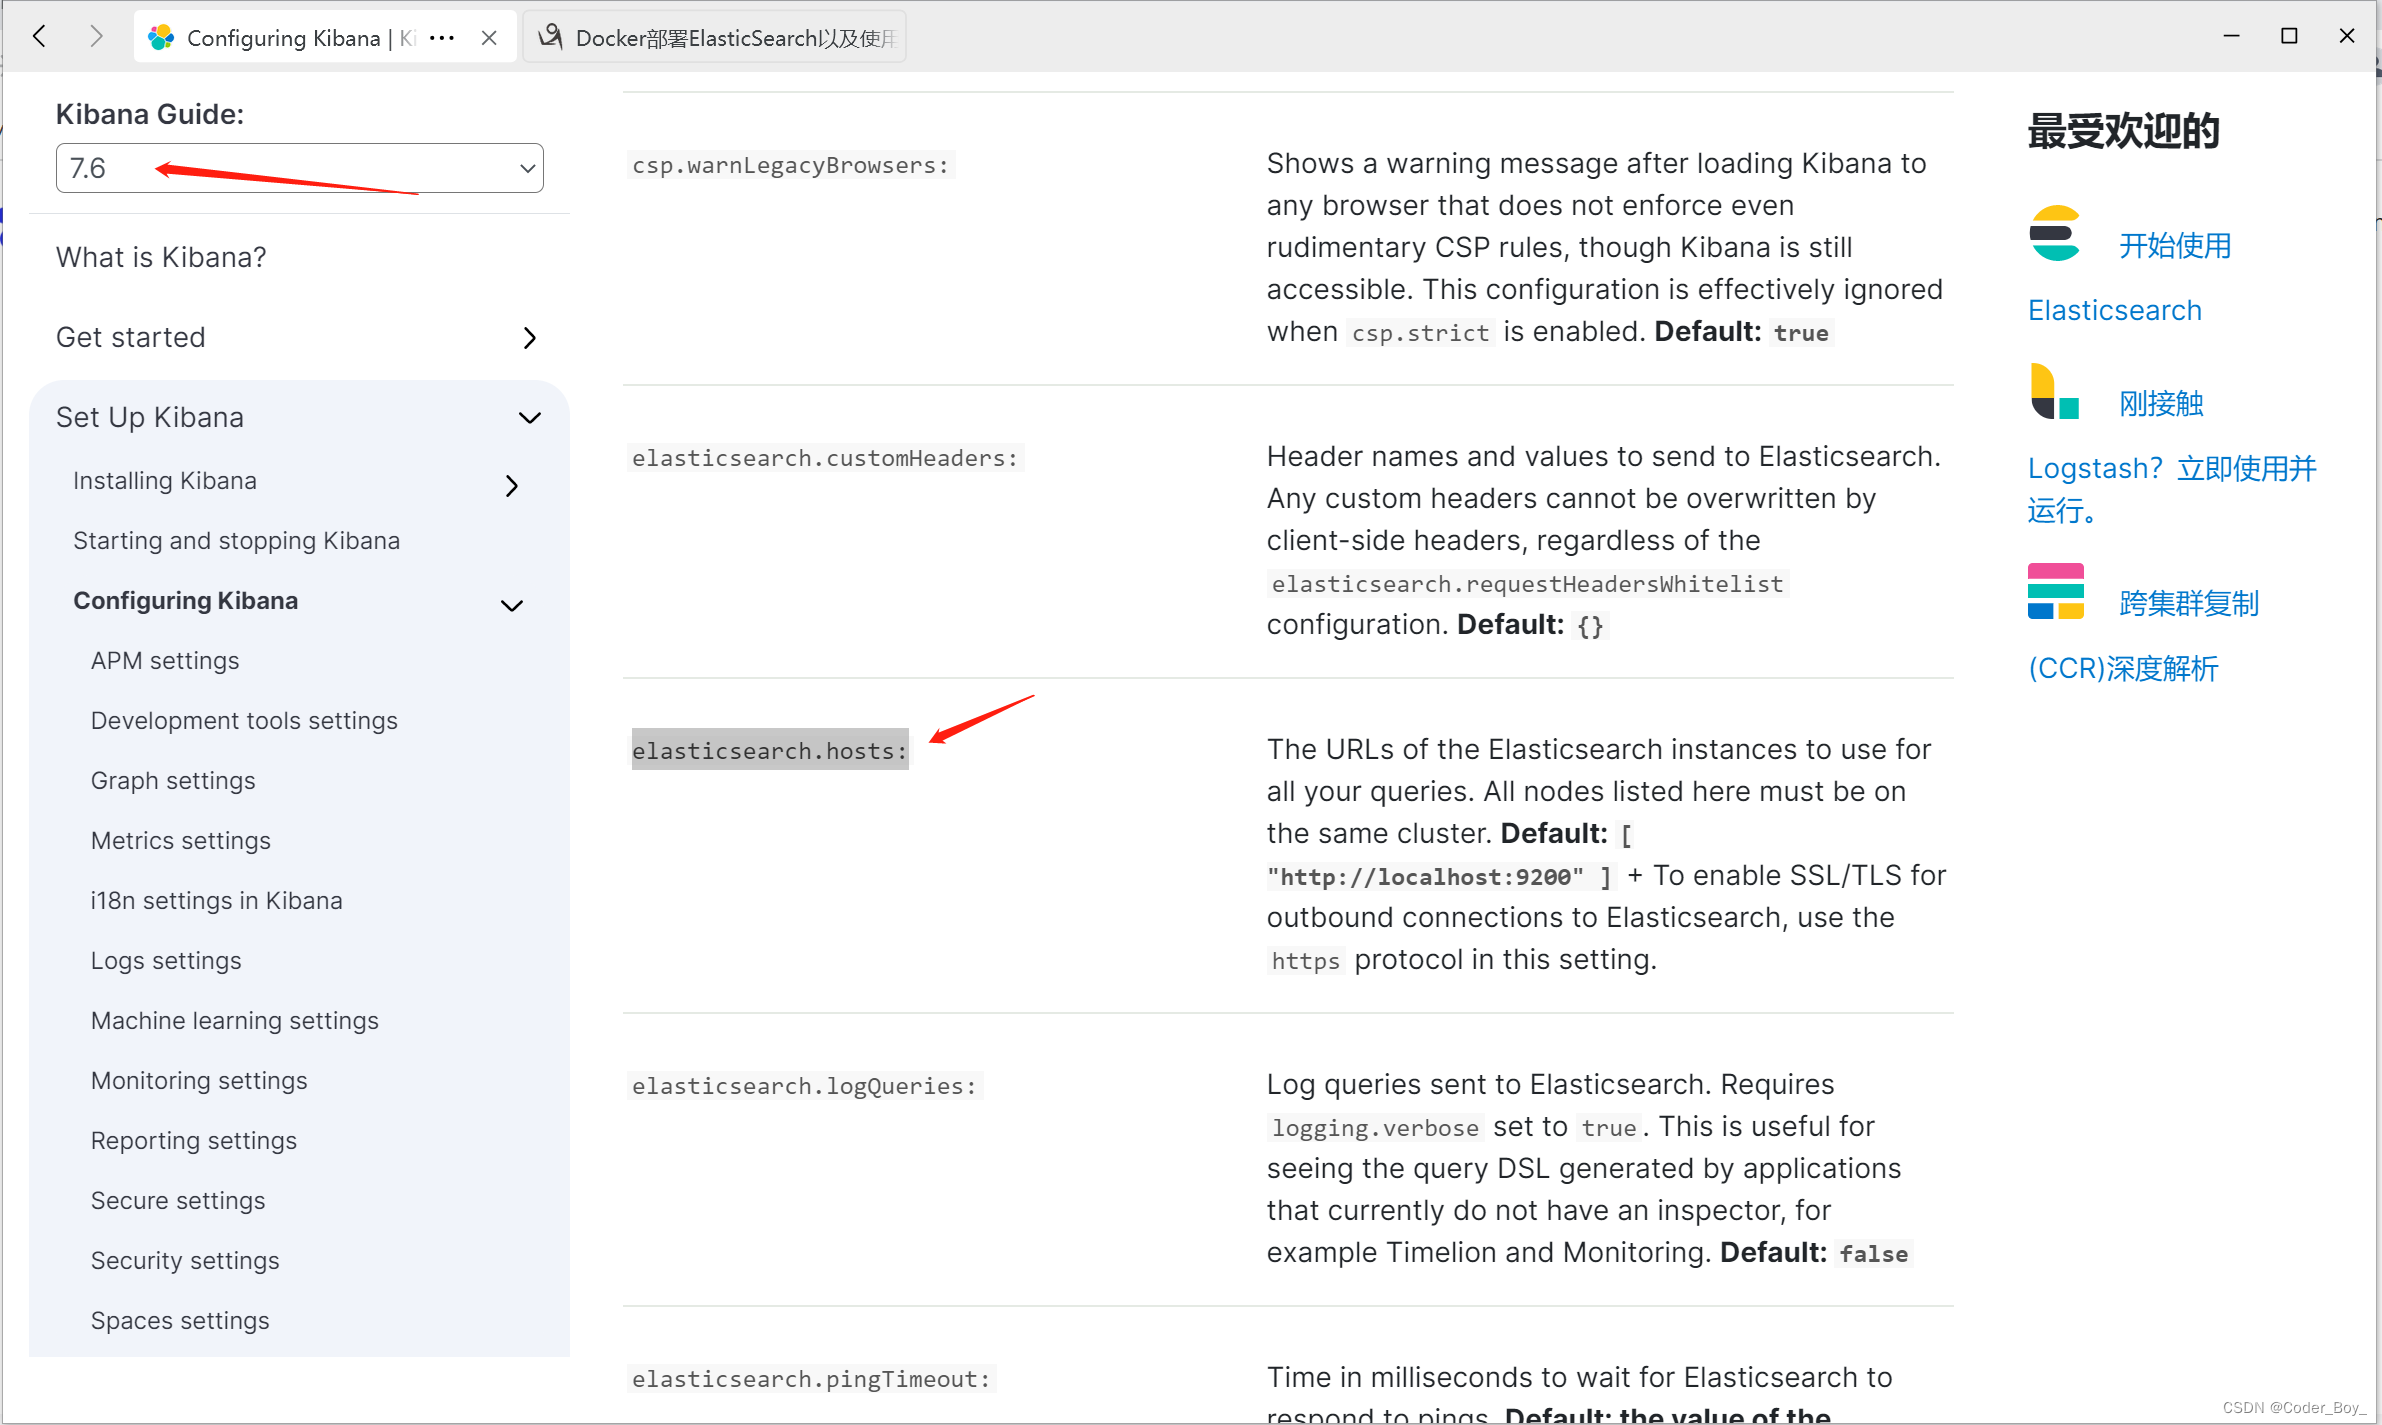Collapse the Set Up Kibana section
The height and width of the screenshot is (1425, 2382).
pos(529,418)
